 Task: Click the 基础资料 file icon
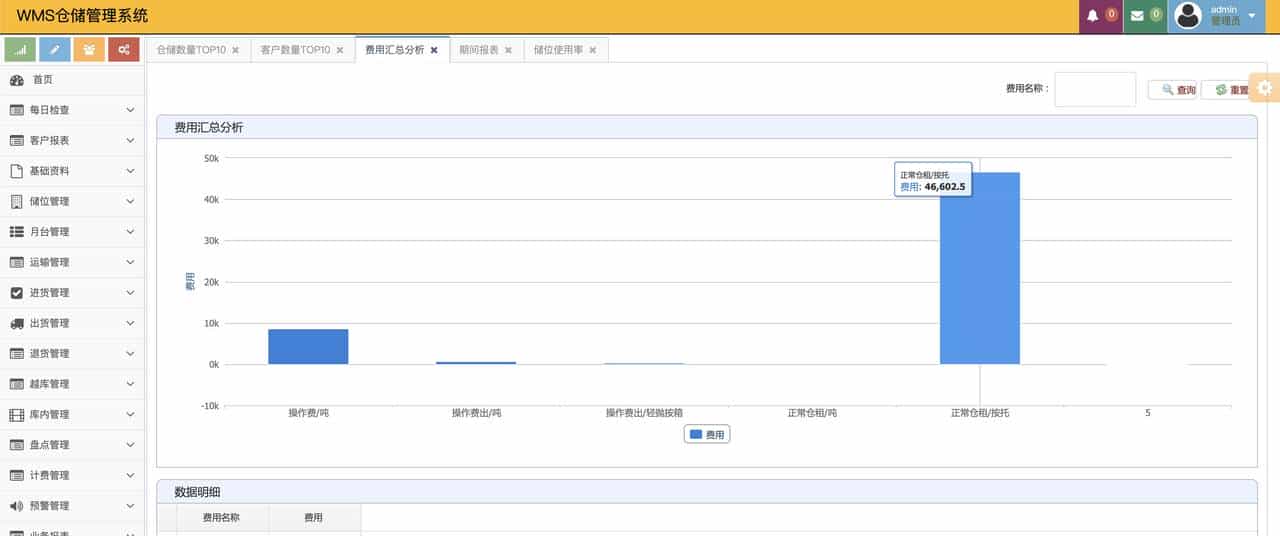click(16, 171)
